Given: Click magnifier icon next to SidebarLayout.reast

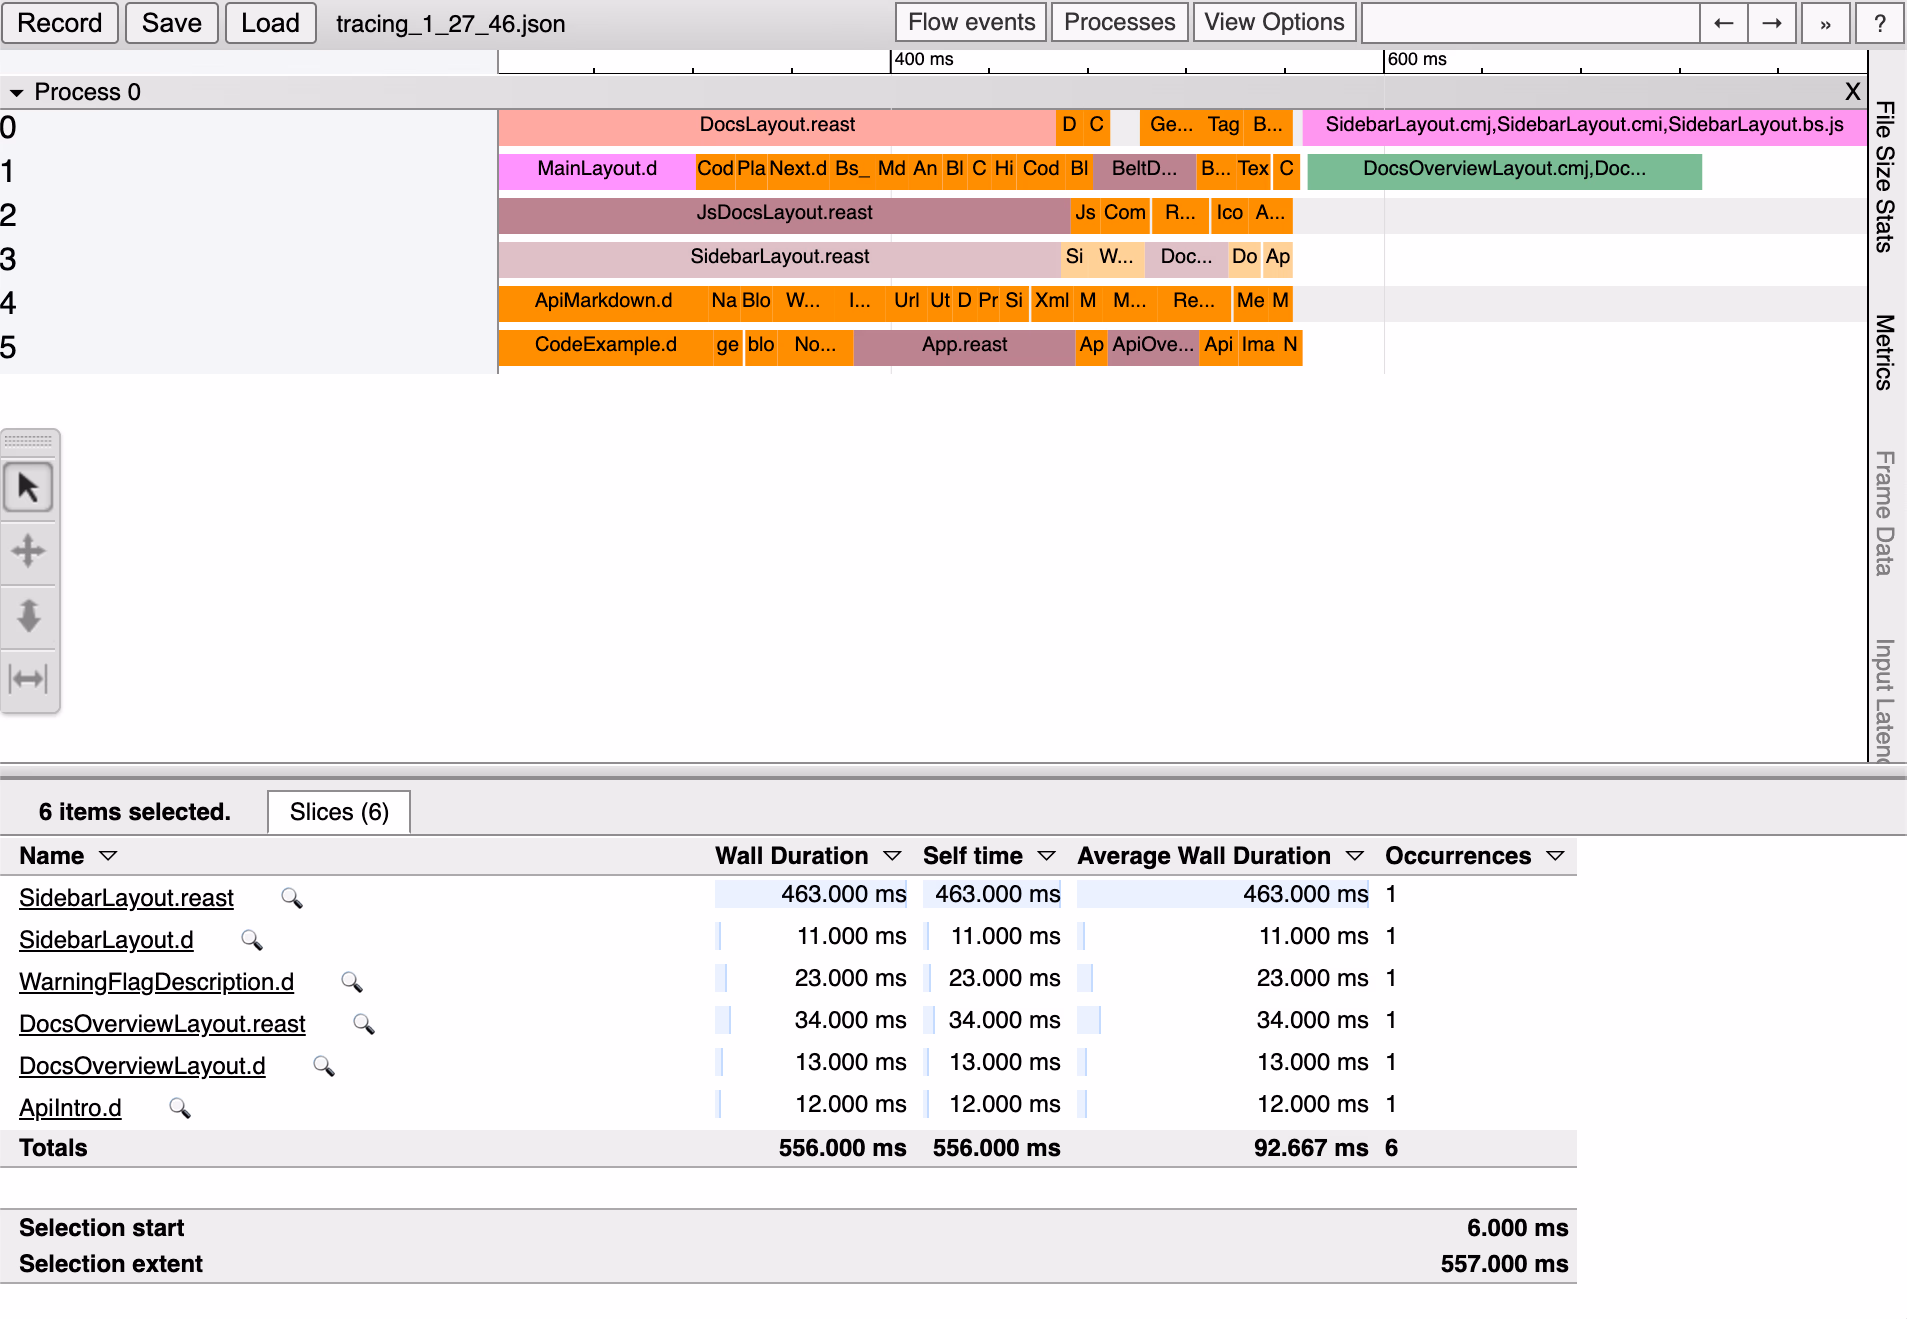Looking at the screenshot, I should [291, 898].
